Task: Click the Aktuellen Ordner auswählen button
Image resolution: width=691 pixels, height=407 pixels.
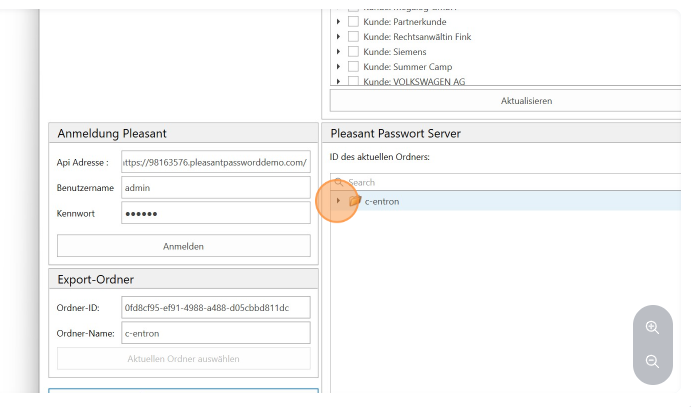Action: [183, 359]
